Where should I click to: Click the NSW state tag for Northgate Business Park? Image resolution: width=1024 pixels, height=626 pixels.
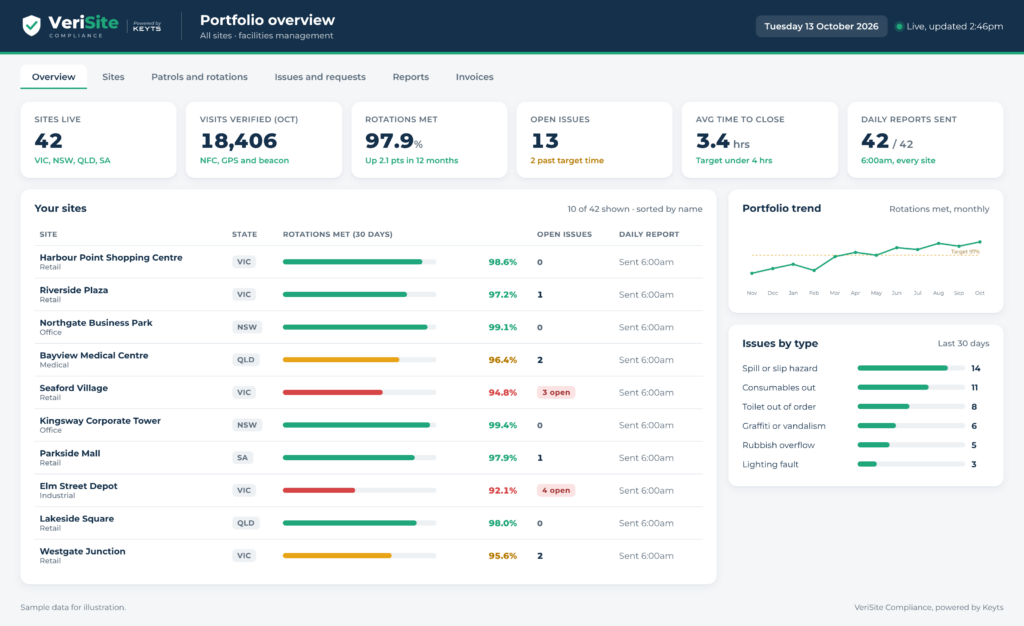(x=247, y=327)
